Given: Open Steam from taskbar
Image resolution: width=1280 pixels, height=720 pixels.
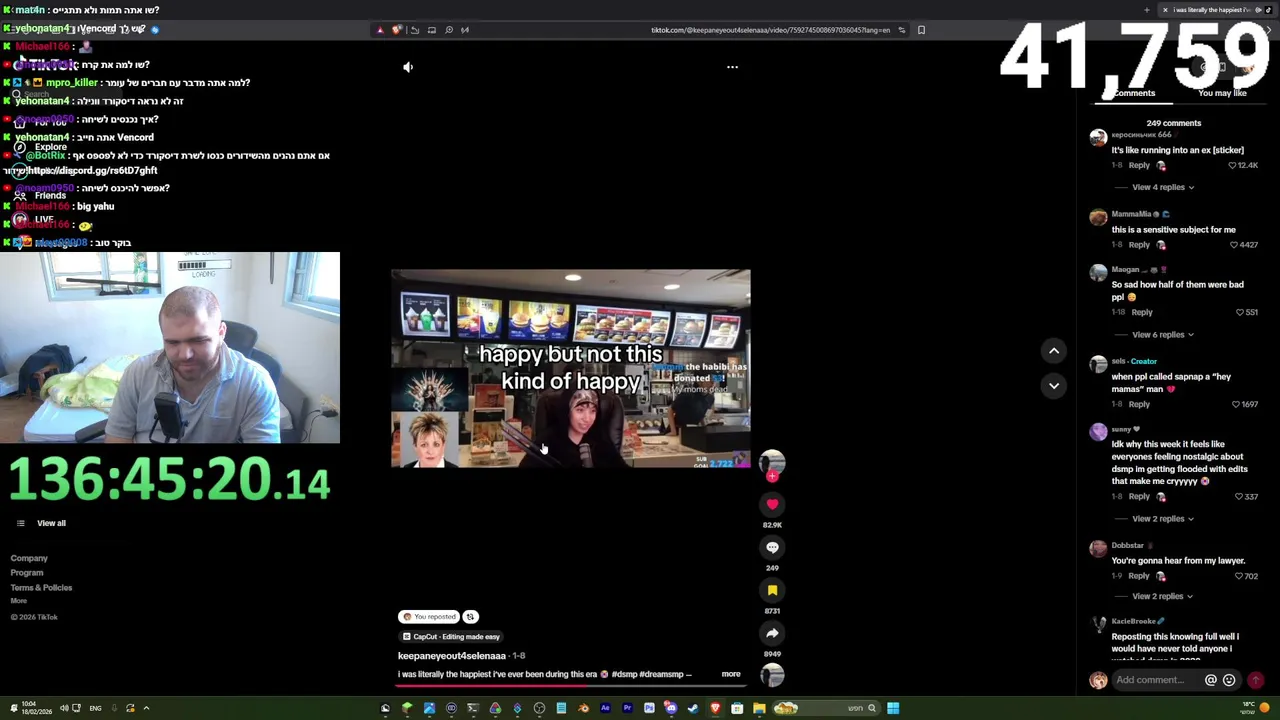Looking at the screenshot, I should [693, 708].
